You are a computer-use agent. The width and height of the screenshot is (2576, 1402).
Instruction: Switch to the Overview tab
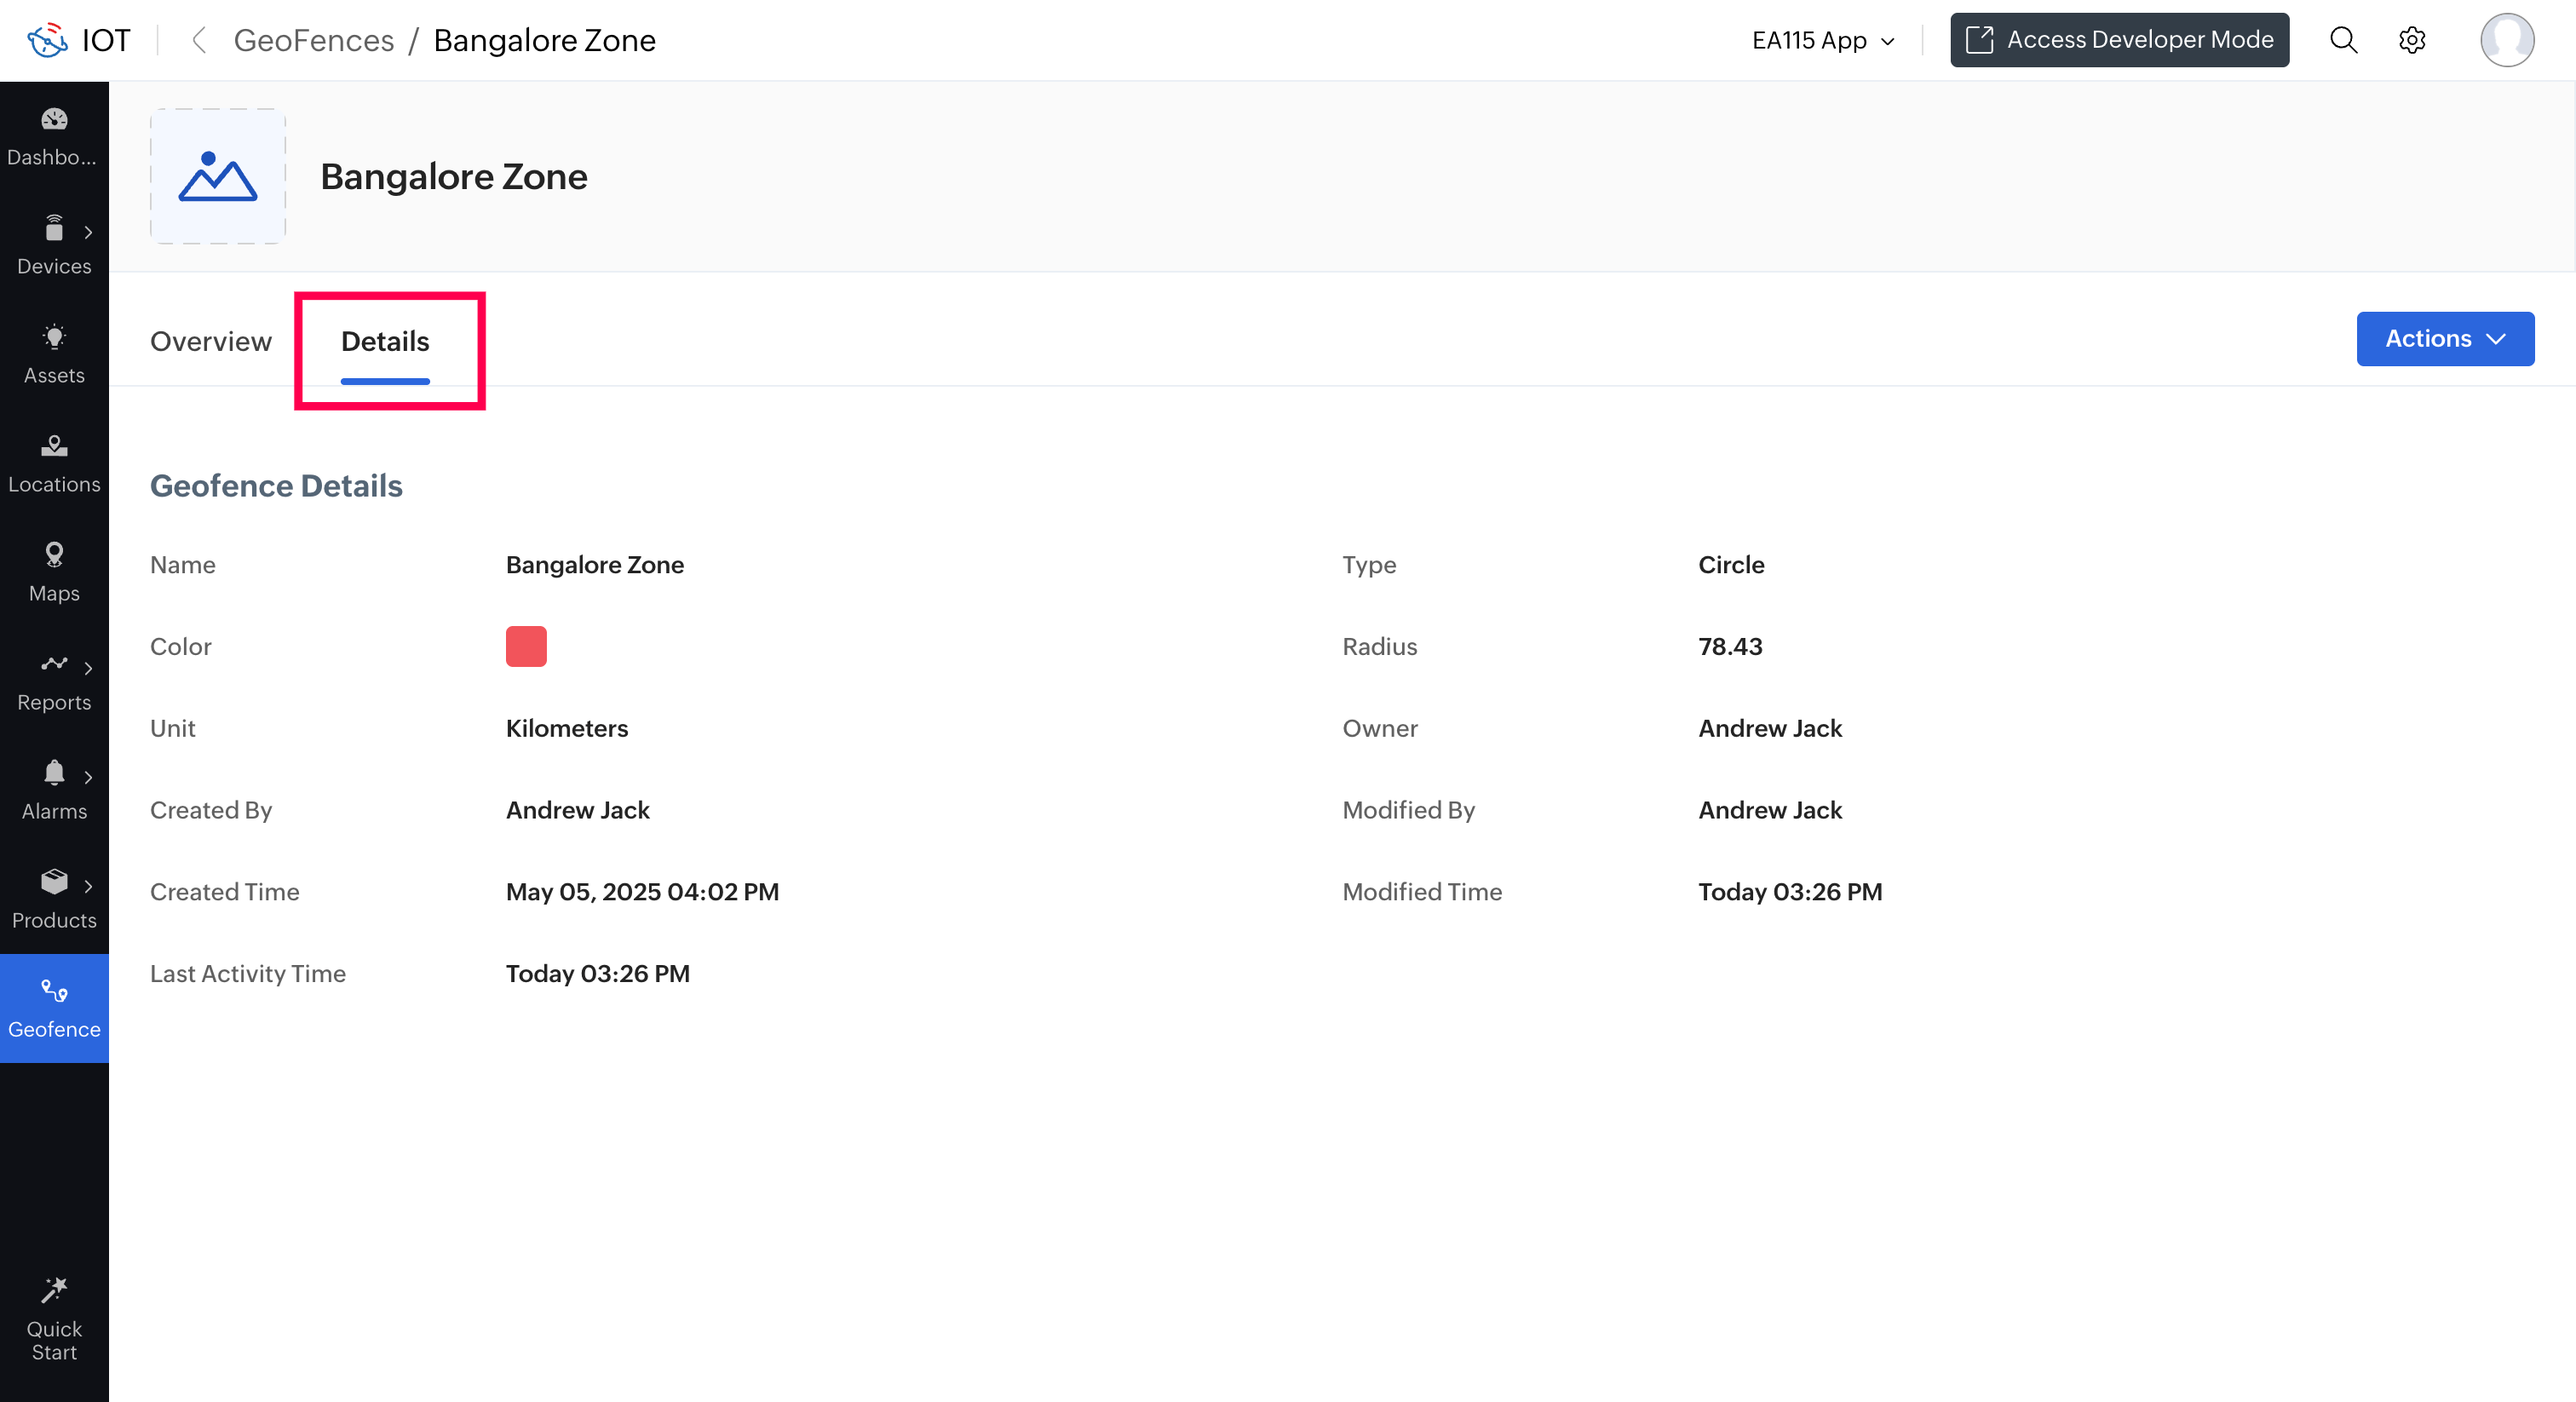click(x=211, y=341)
